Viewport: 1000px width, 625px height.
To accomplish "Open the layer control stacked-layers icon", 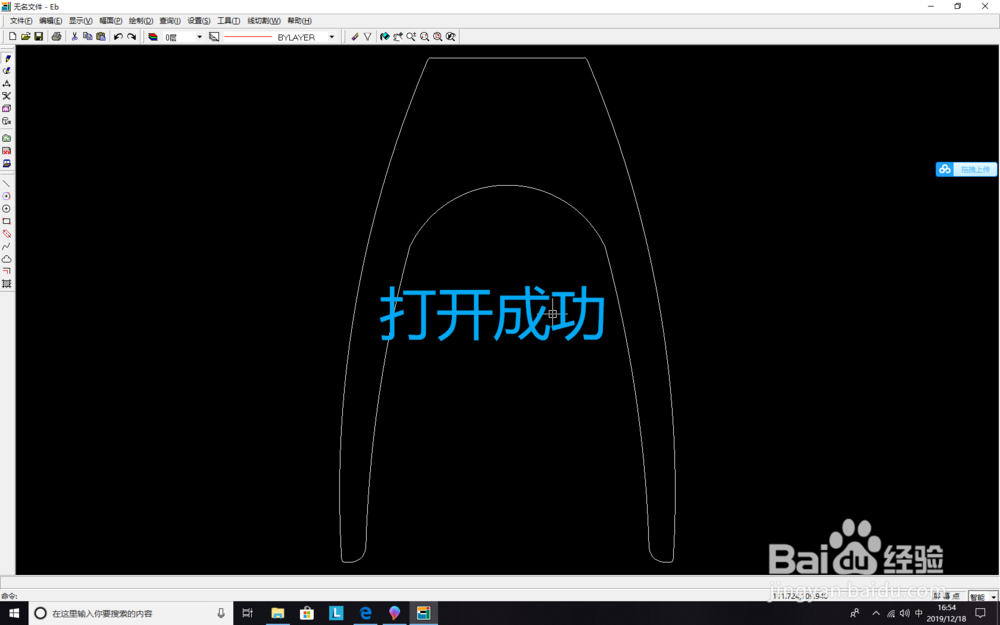I will click(153, 37).
